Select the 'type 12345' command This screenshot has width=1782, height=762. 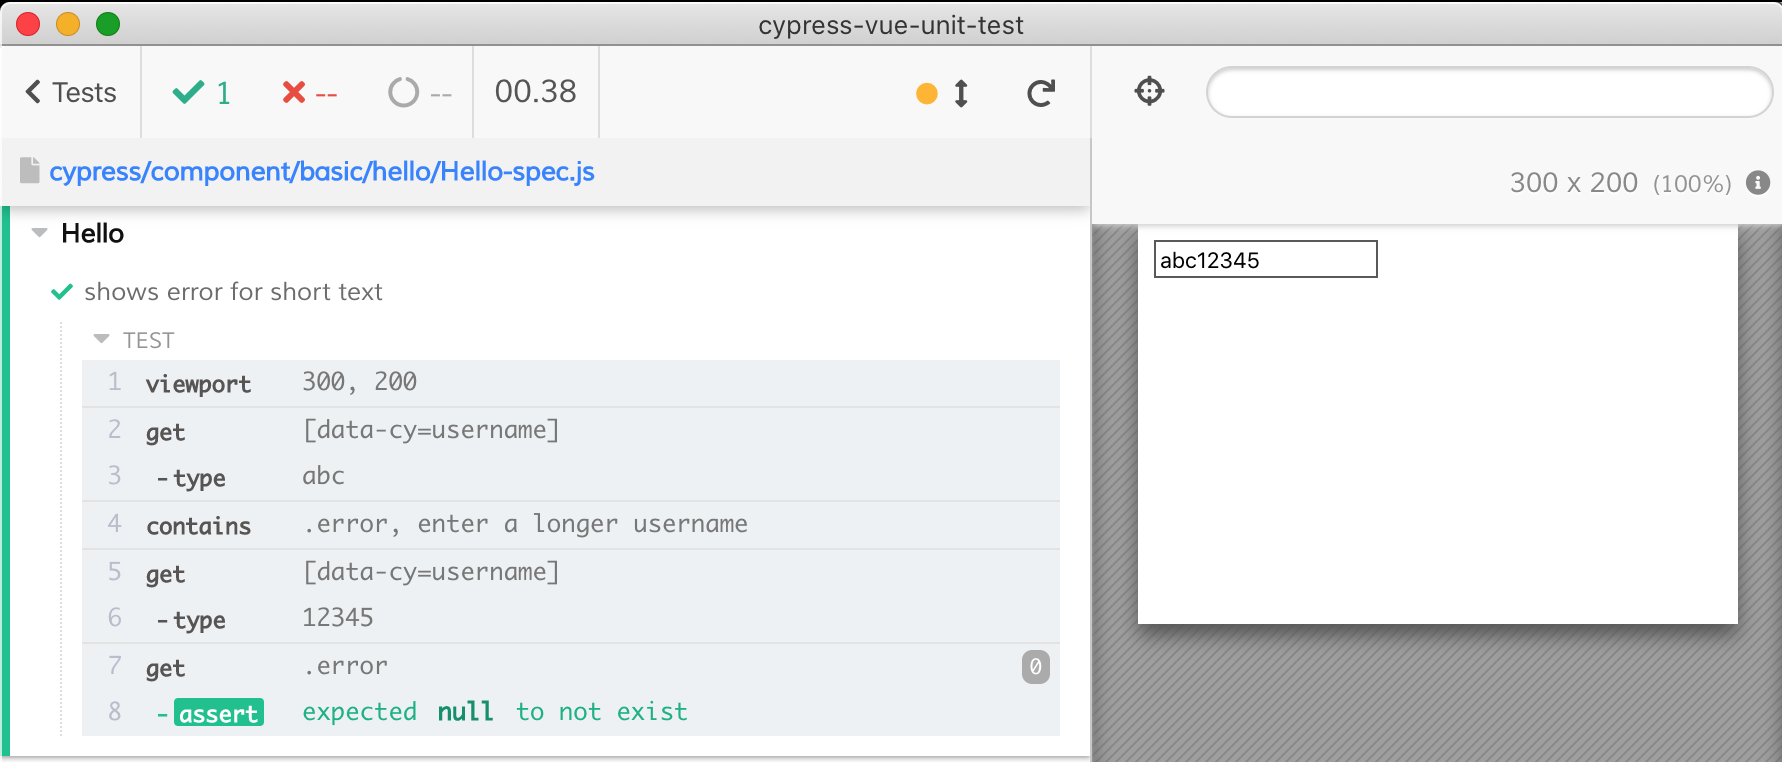coord(571,619)
